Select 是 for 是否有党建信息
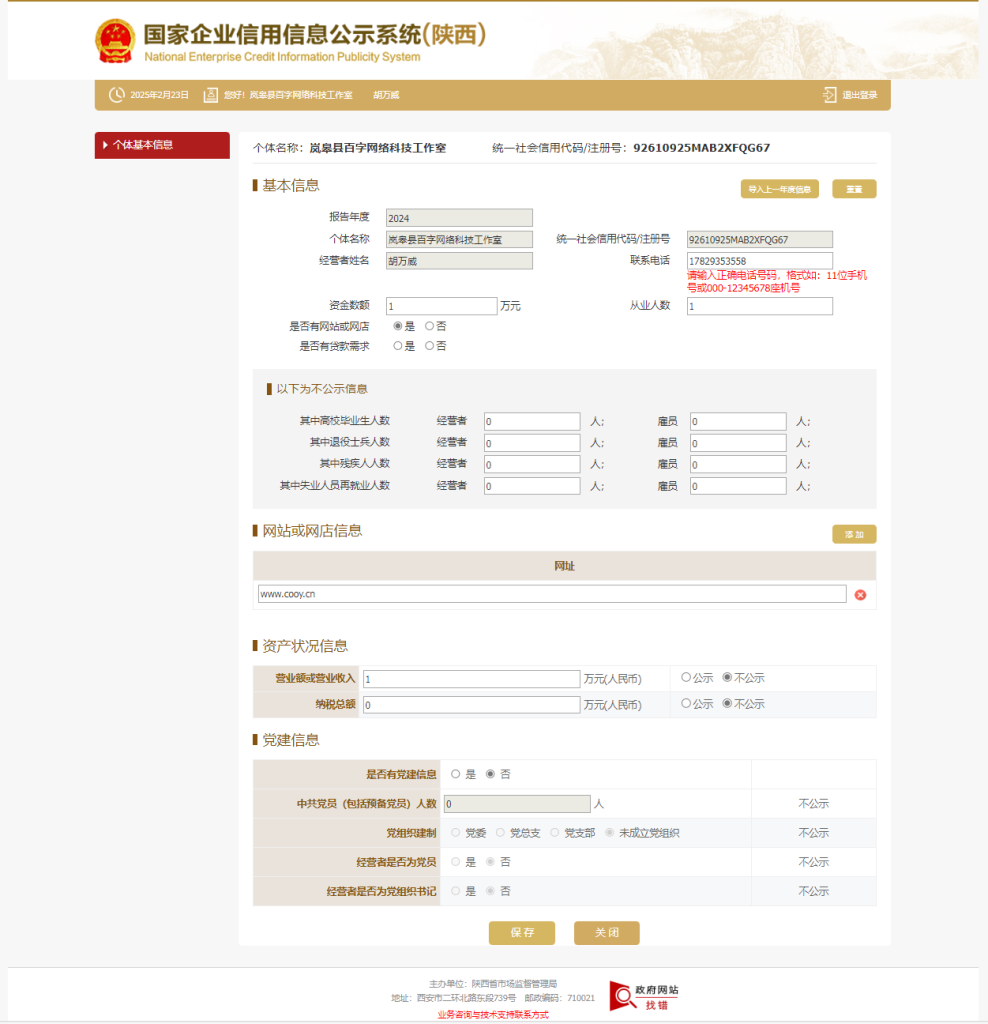Screen dimensions: 988x1024 [456, 774]
